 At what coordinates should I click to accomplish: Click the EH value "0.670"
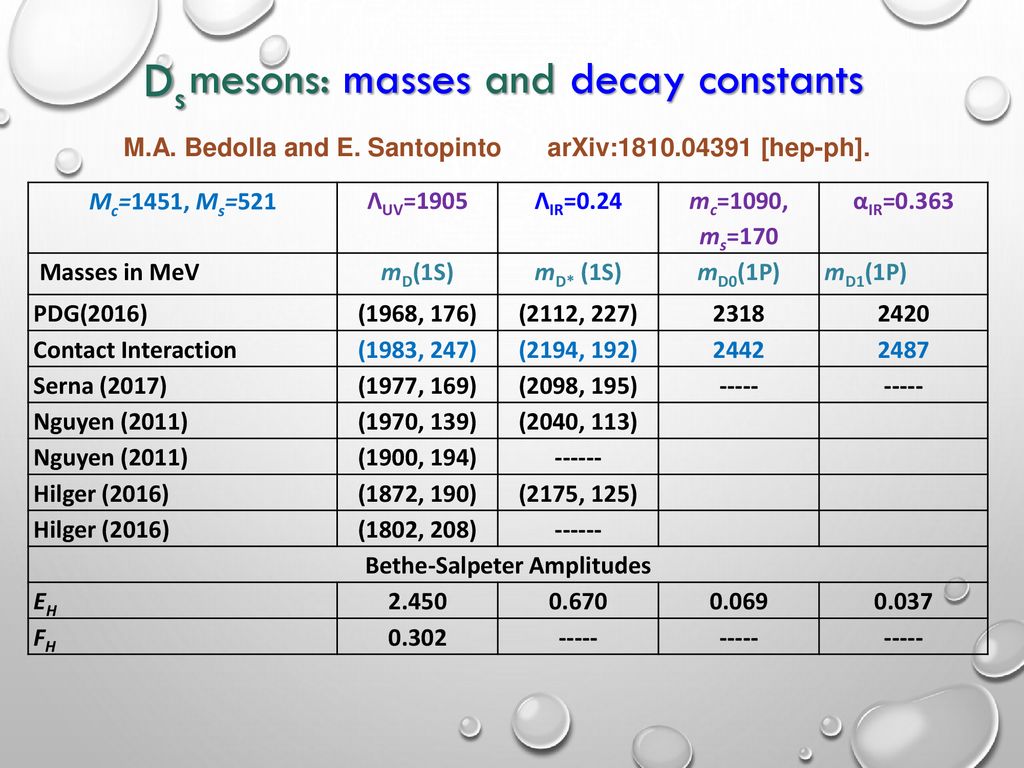(x=578, y=601)
